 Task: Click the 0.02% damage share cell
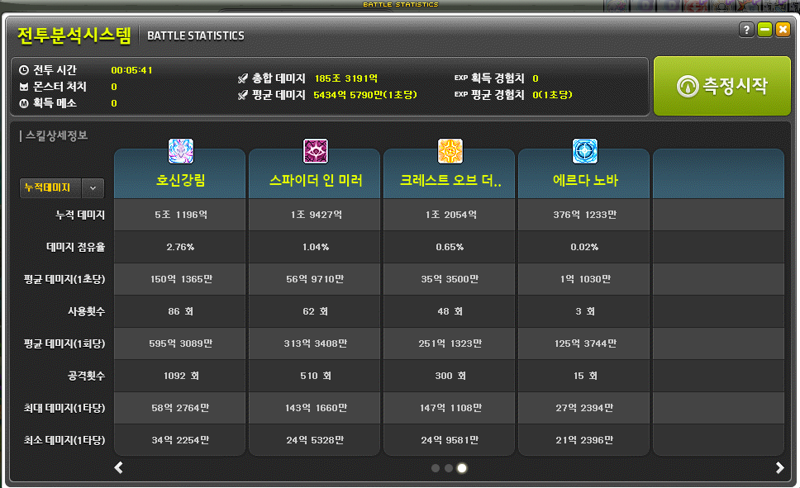pos(584,247)
